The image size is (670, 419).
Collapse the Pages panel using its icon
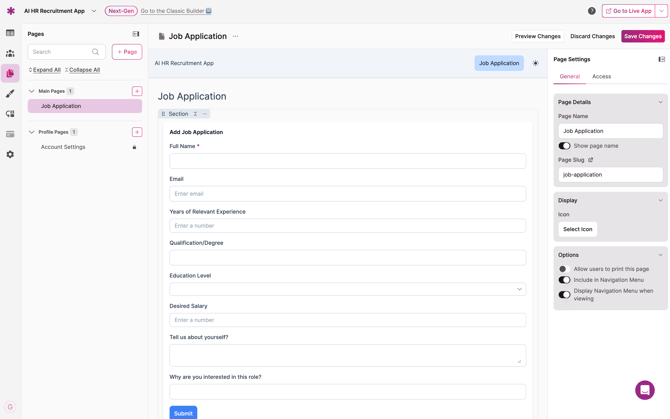(136, 34)
